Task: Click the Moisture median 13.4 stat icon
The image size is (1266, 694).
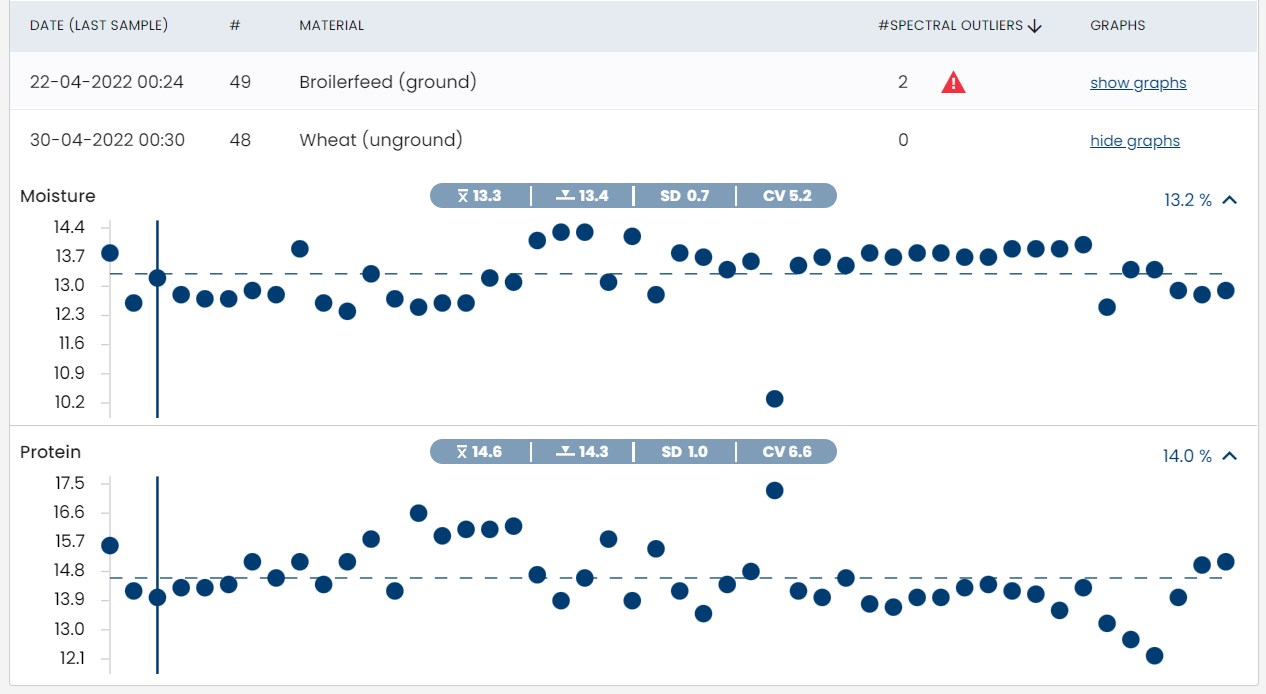Action: 565,196
